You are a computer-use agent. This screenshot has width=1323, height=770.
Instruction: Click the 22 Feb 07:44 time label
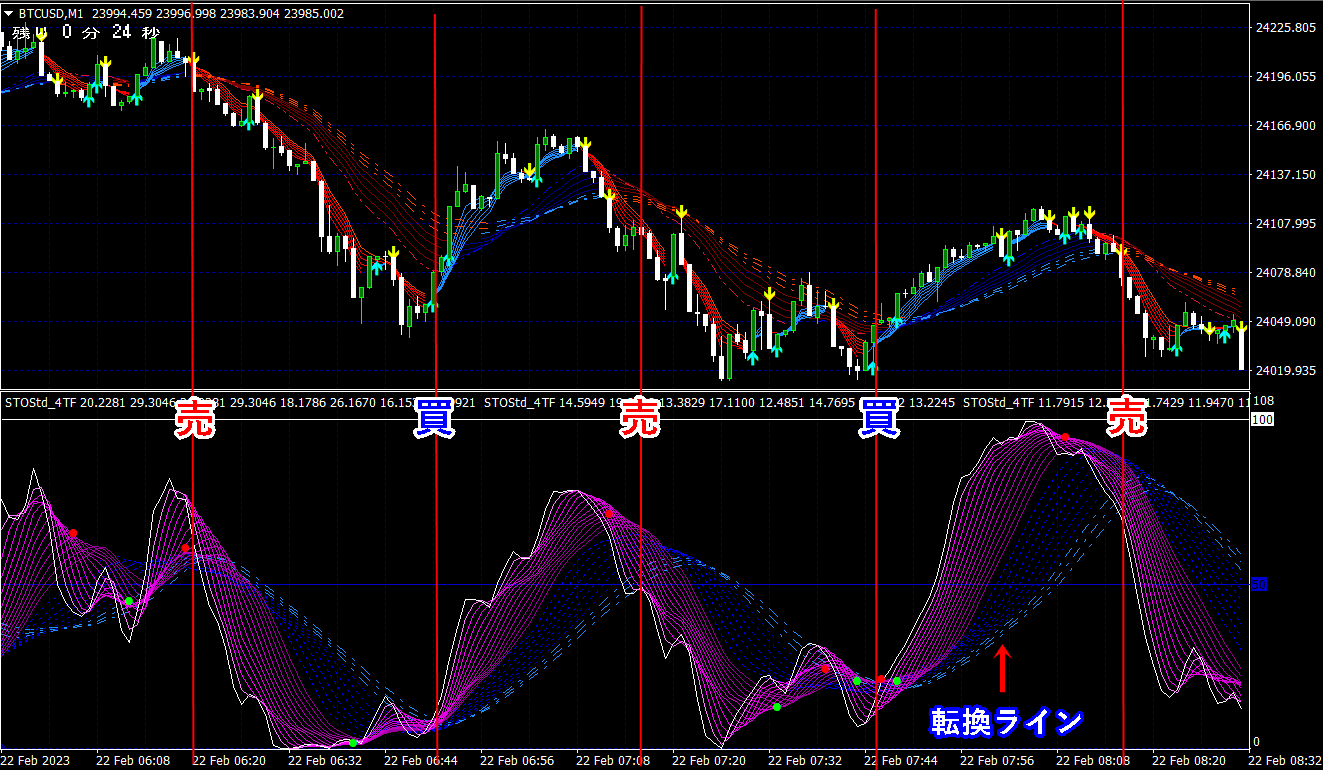tap(901, 760)
